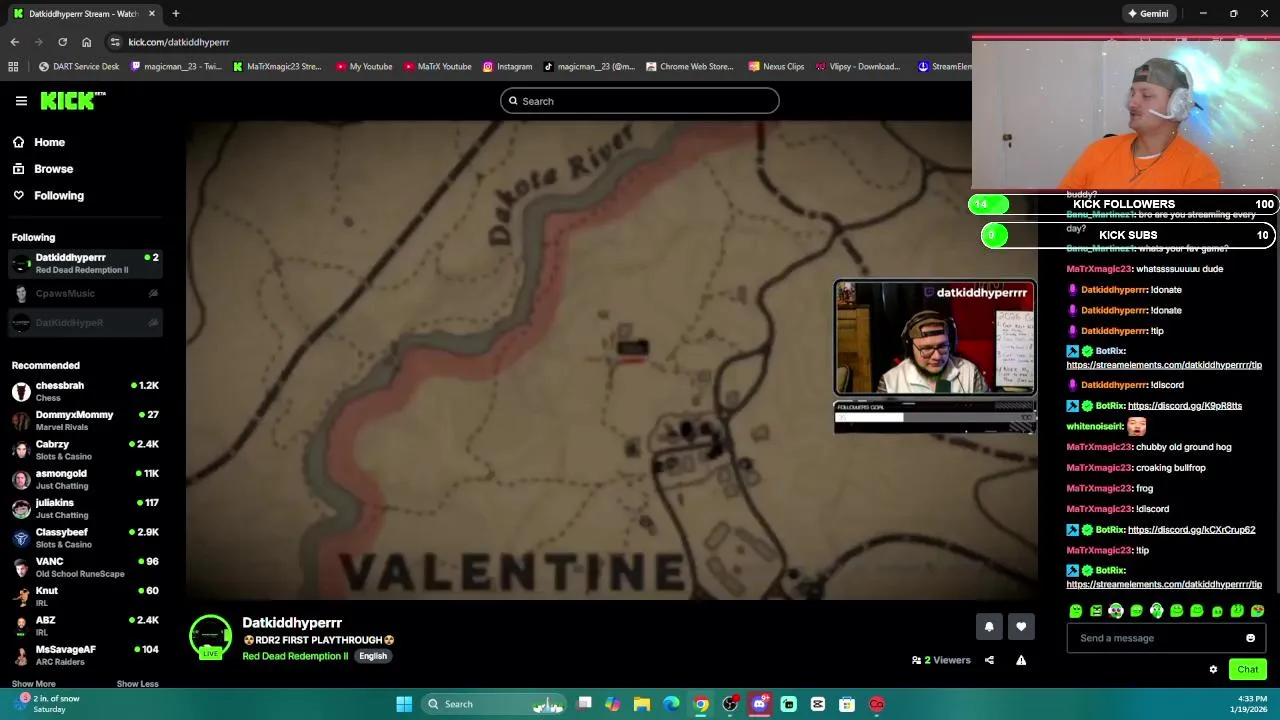The width and height of the screenshot is (1280, 720).
Task: Open the discord.gg/K9pR8tts link
Action: tap(1185, 406)
